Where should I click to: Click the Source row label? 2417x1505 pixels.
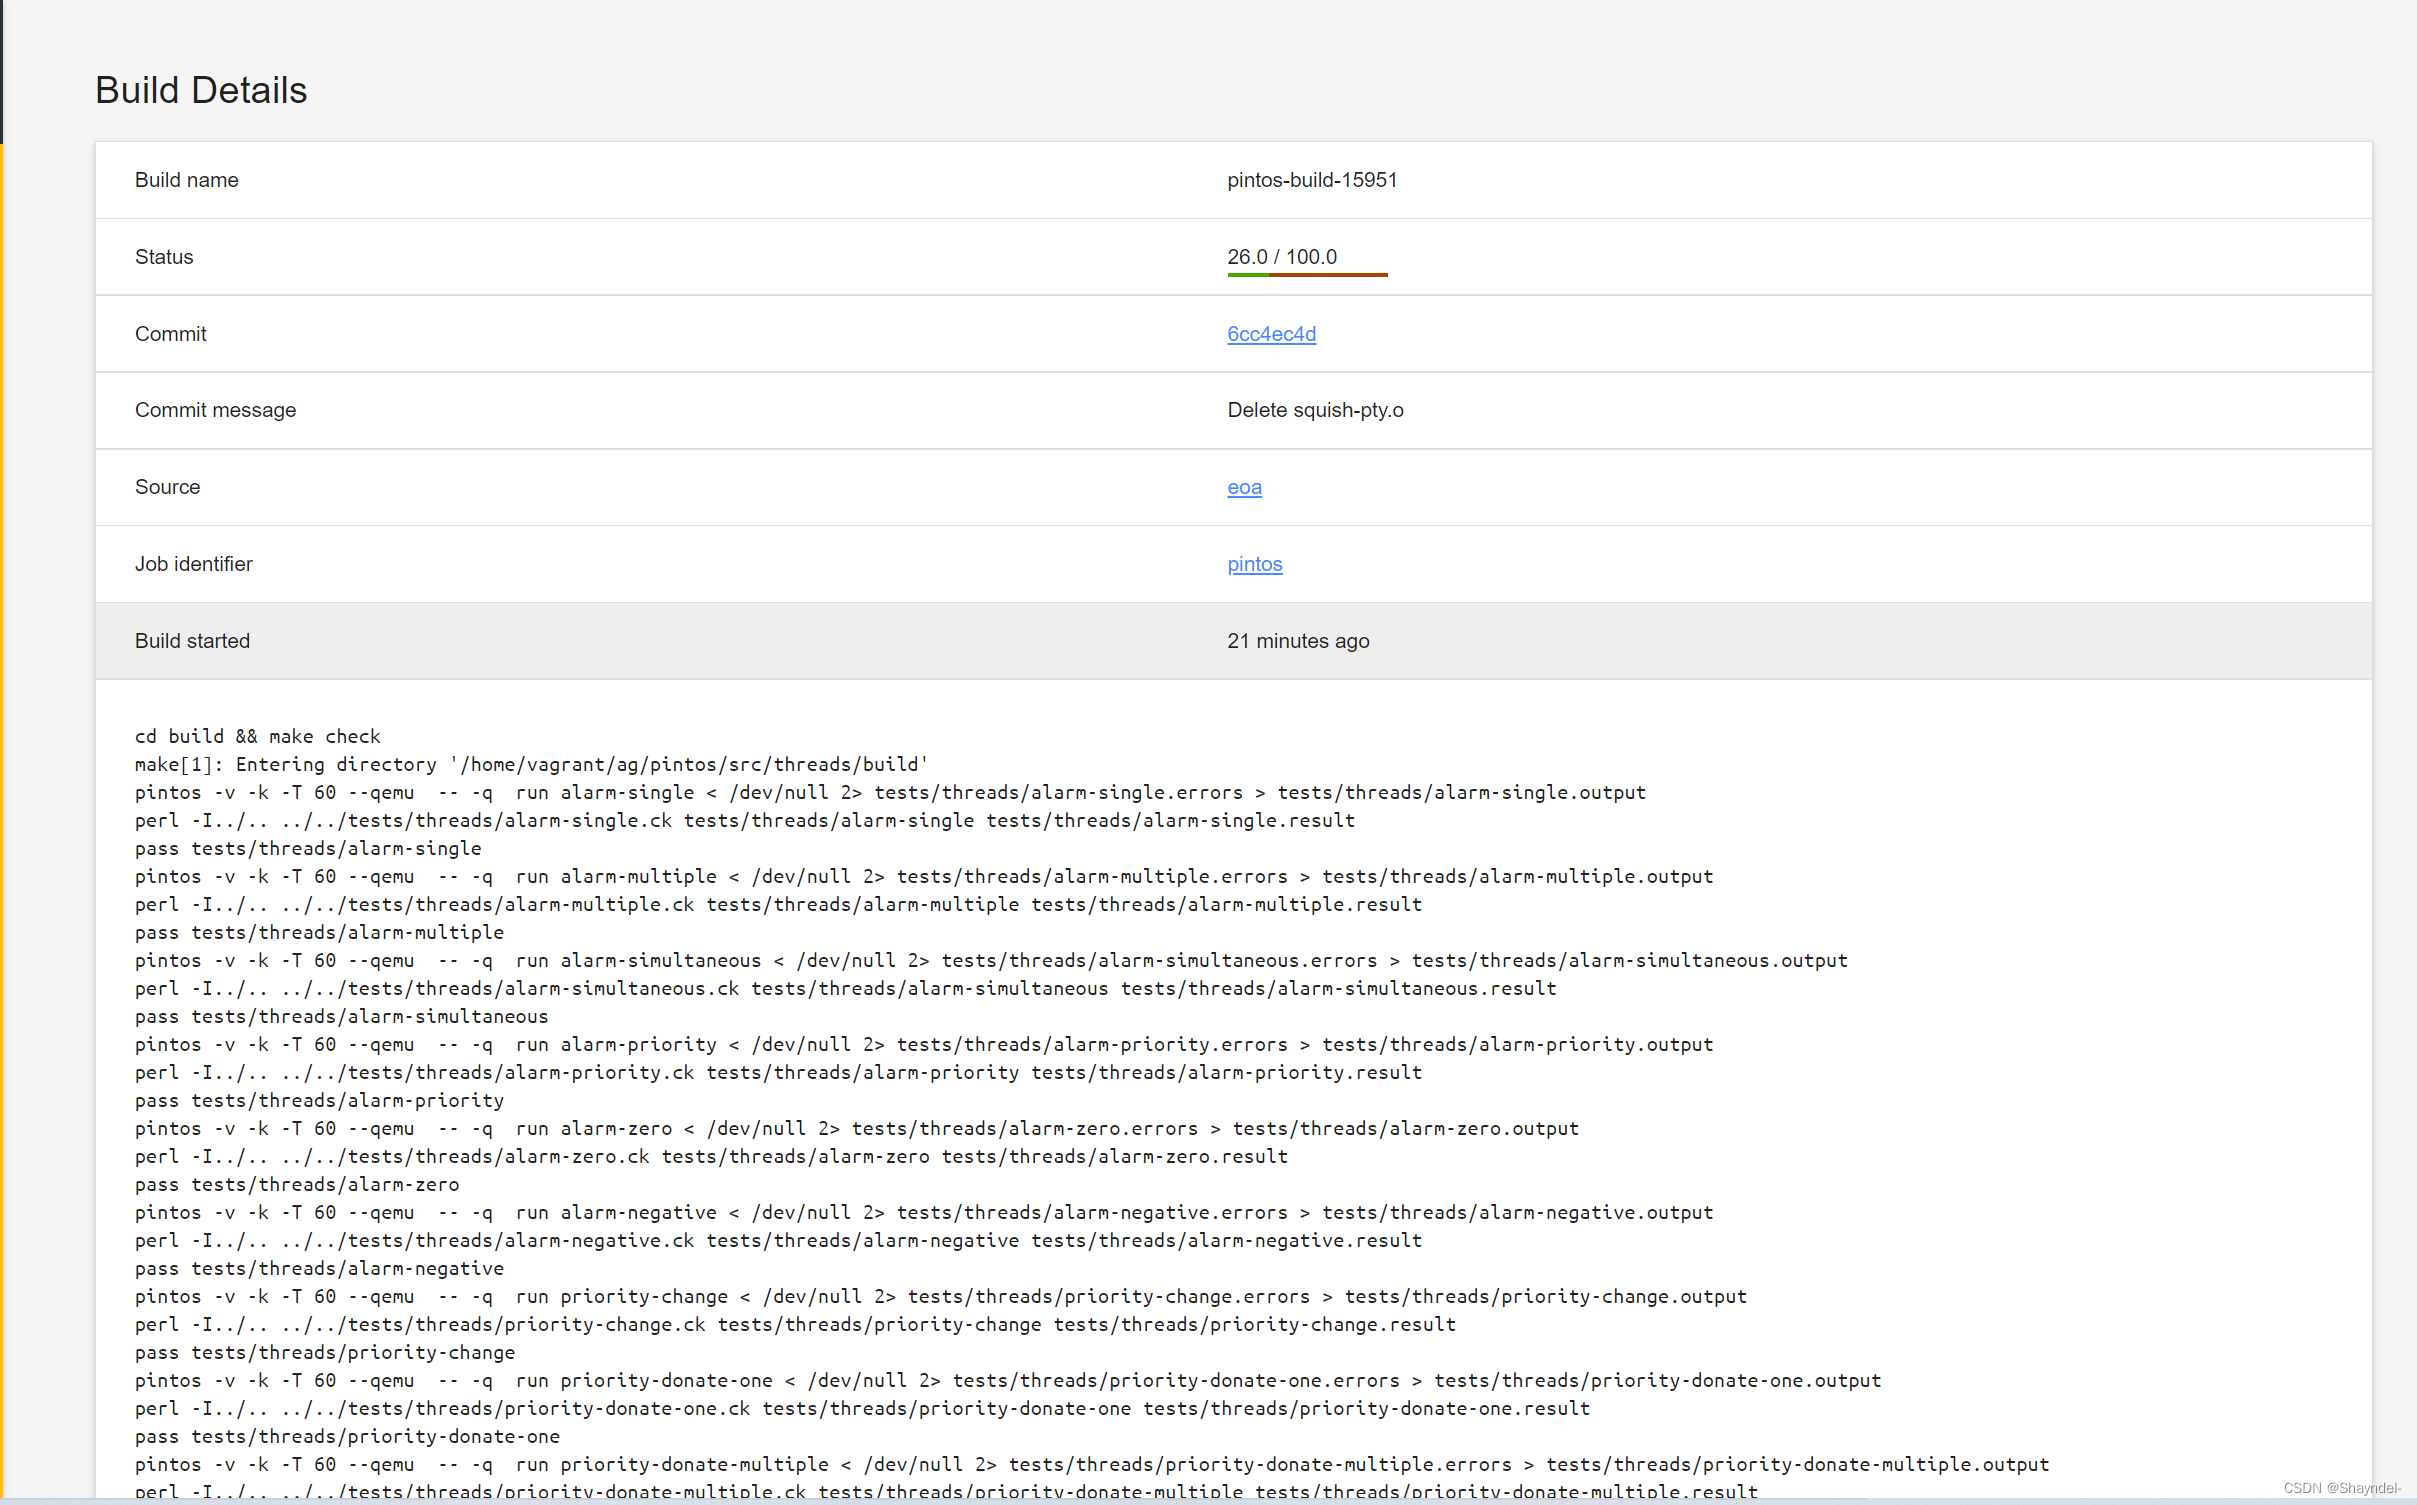click(x=167, y=487)
